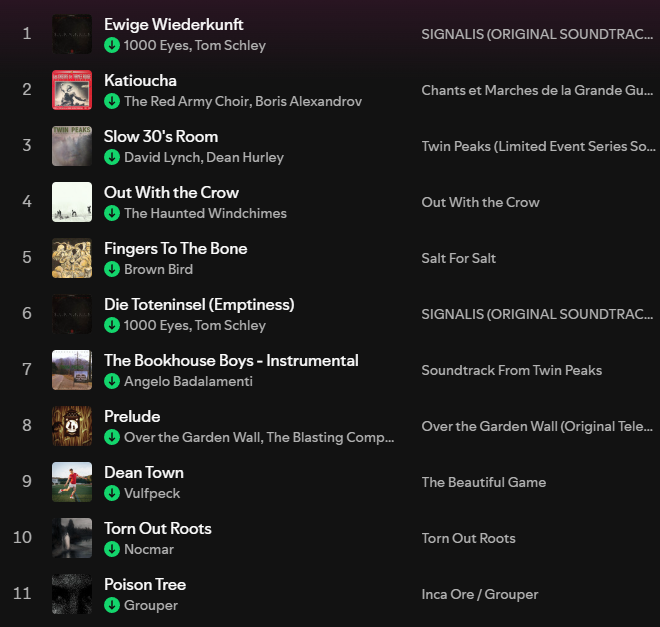660x627 pixels.
Task: Open Brown Bird artist page
Action: click(158, 269)
